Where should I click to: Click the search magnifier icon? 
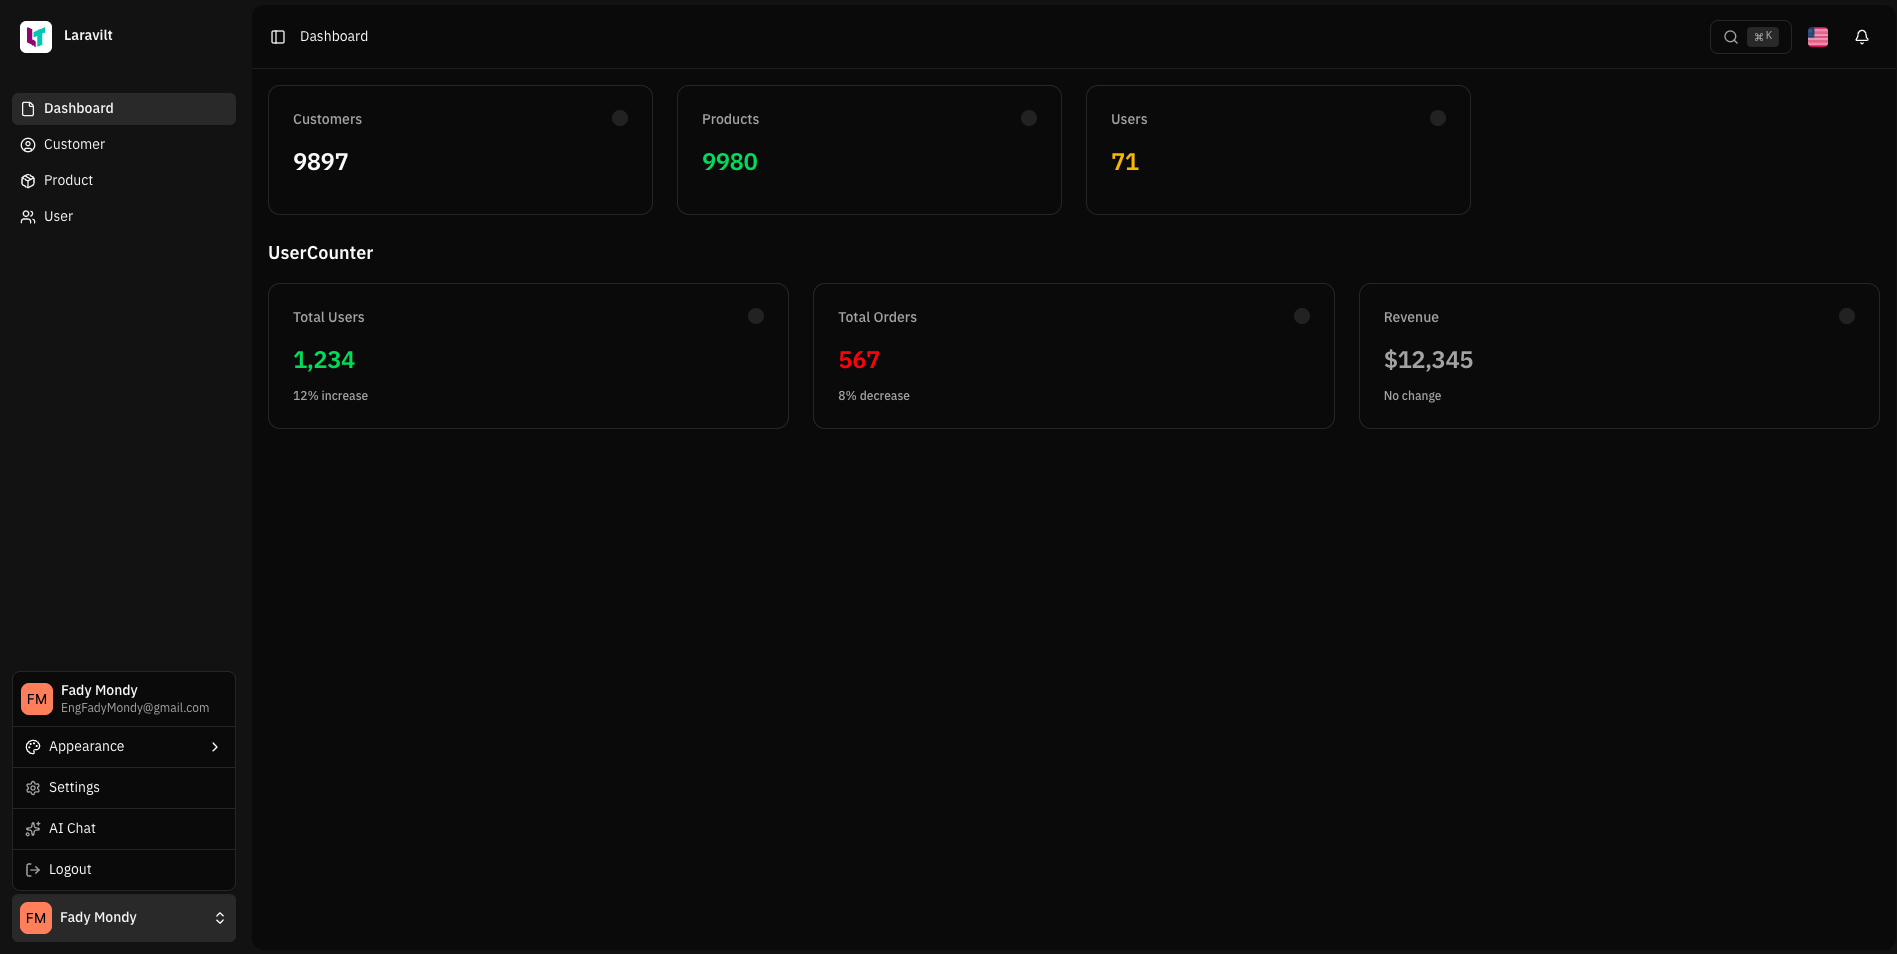[1730, 36]
